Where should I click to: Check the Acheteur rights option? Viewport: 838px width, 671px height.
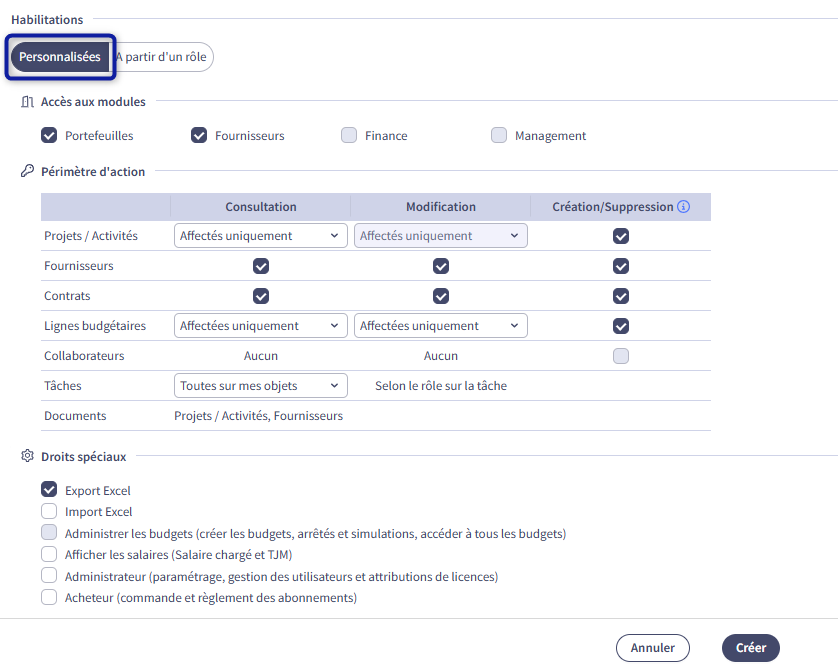point(49,597)
